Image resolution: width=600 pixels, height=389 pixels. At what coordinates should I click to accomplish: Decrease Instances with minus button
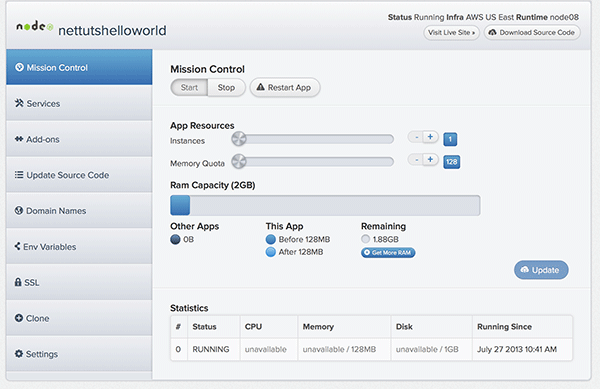pyautogui.click(x=416, y=137)
